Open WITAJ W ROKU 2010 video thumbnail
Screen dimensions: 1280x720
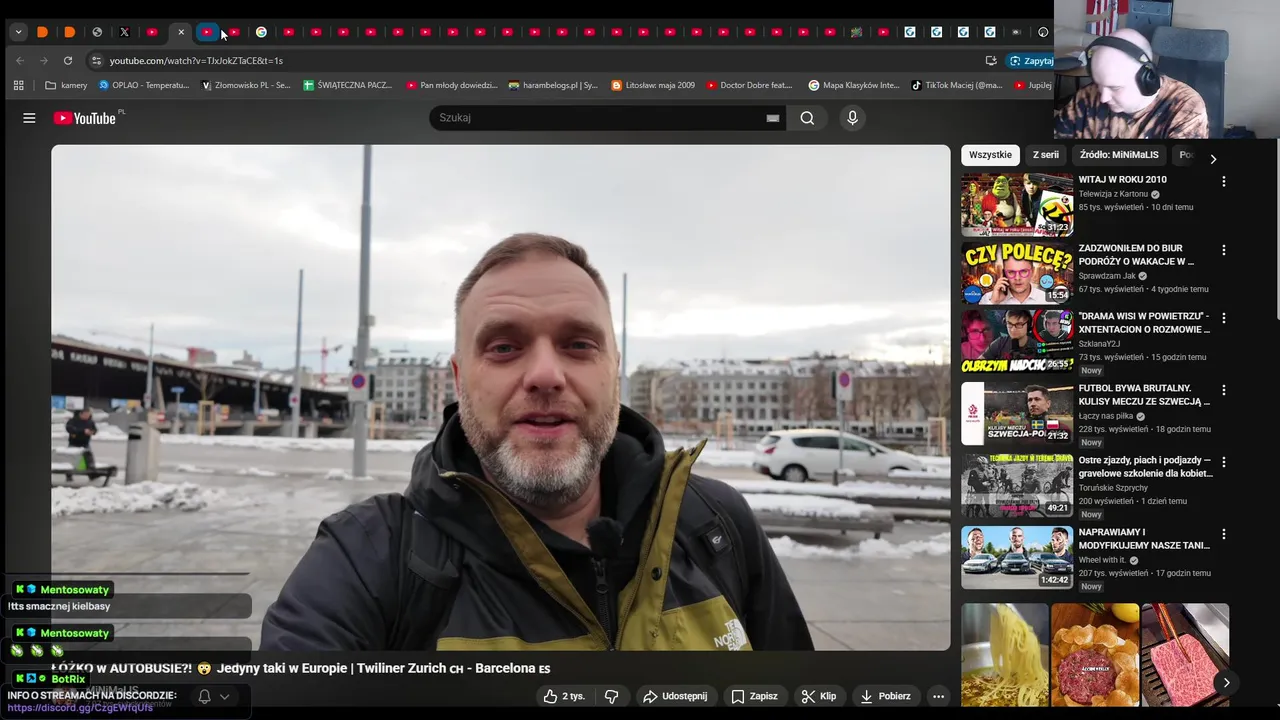pos(1017,205)
